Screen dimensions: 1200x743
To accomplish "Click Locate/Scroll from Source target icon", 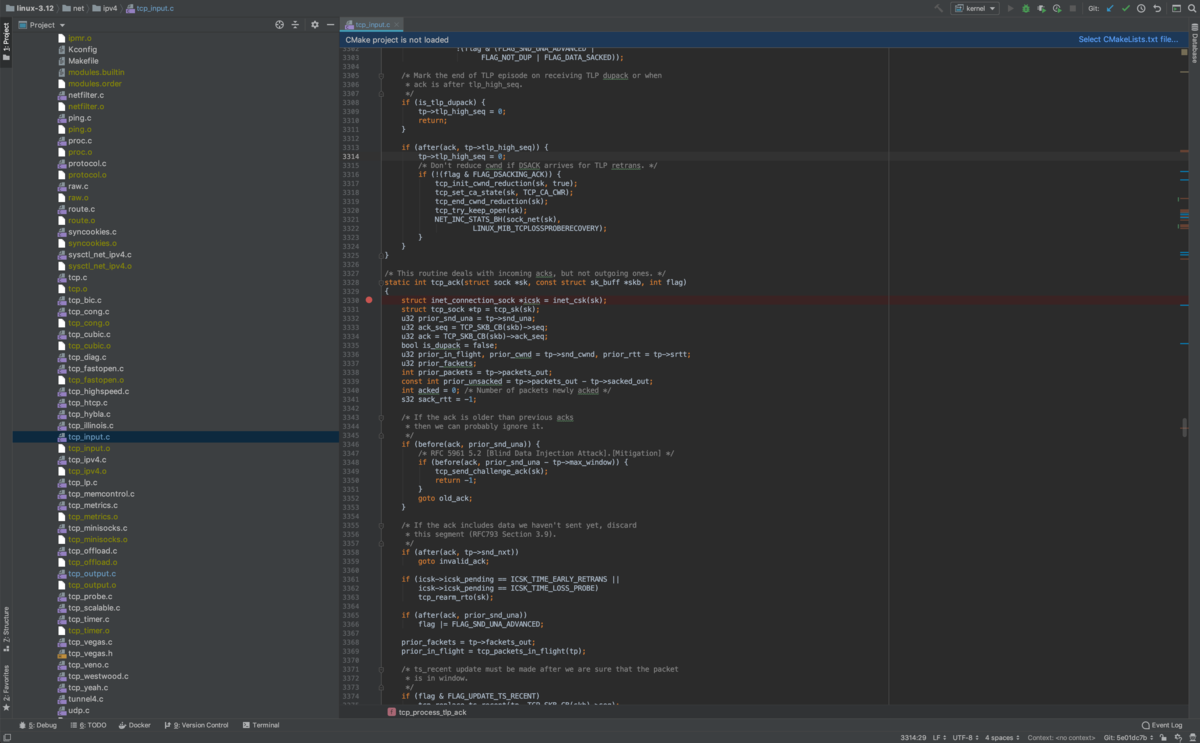I will point(280,24).
